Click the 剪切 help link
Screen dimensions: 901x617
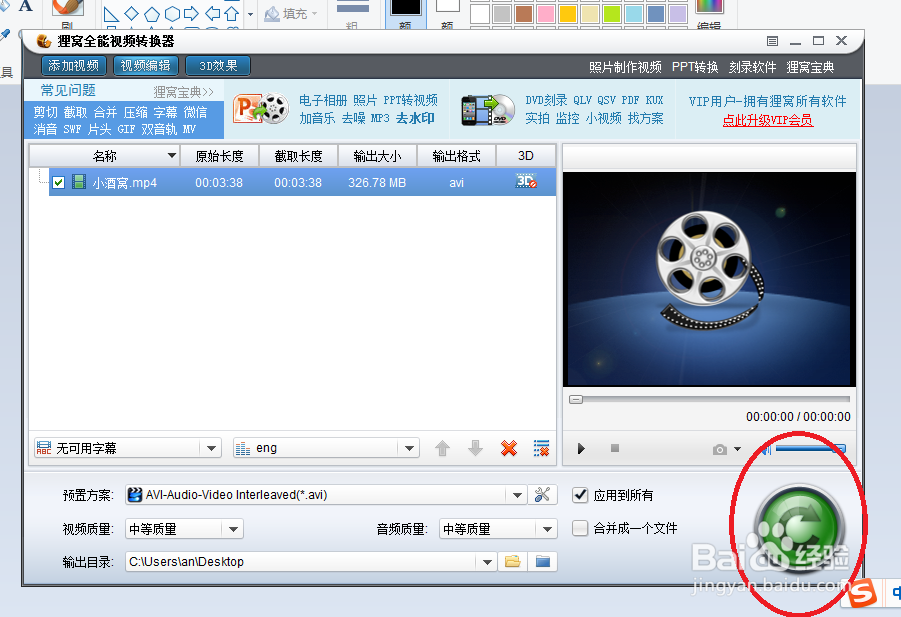45,112
